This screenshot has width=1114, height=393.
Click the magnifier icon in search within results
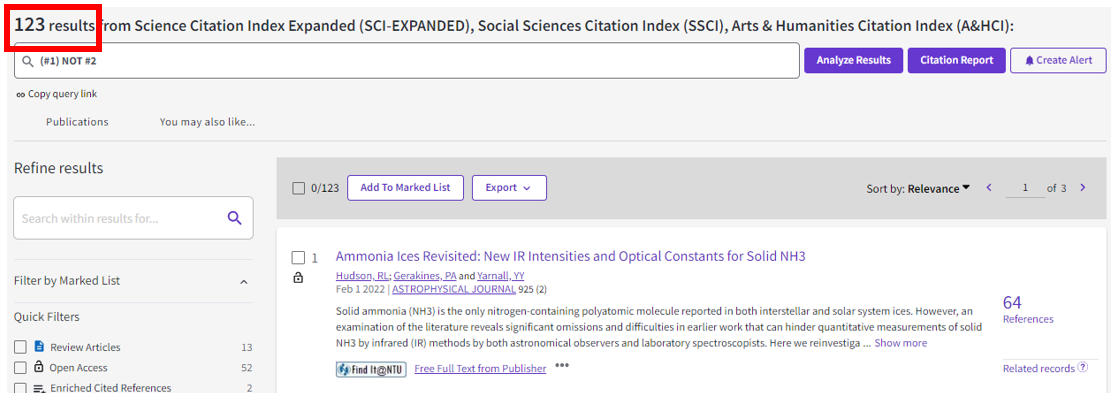(x=234, y=218)
